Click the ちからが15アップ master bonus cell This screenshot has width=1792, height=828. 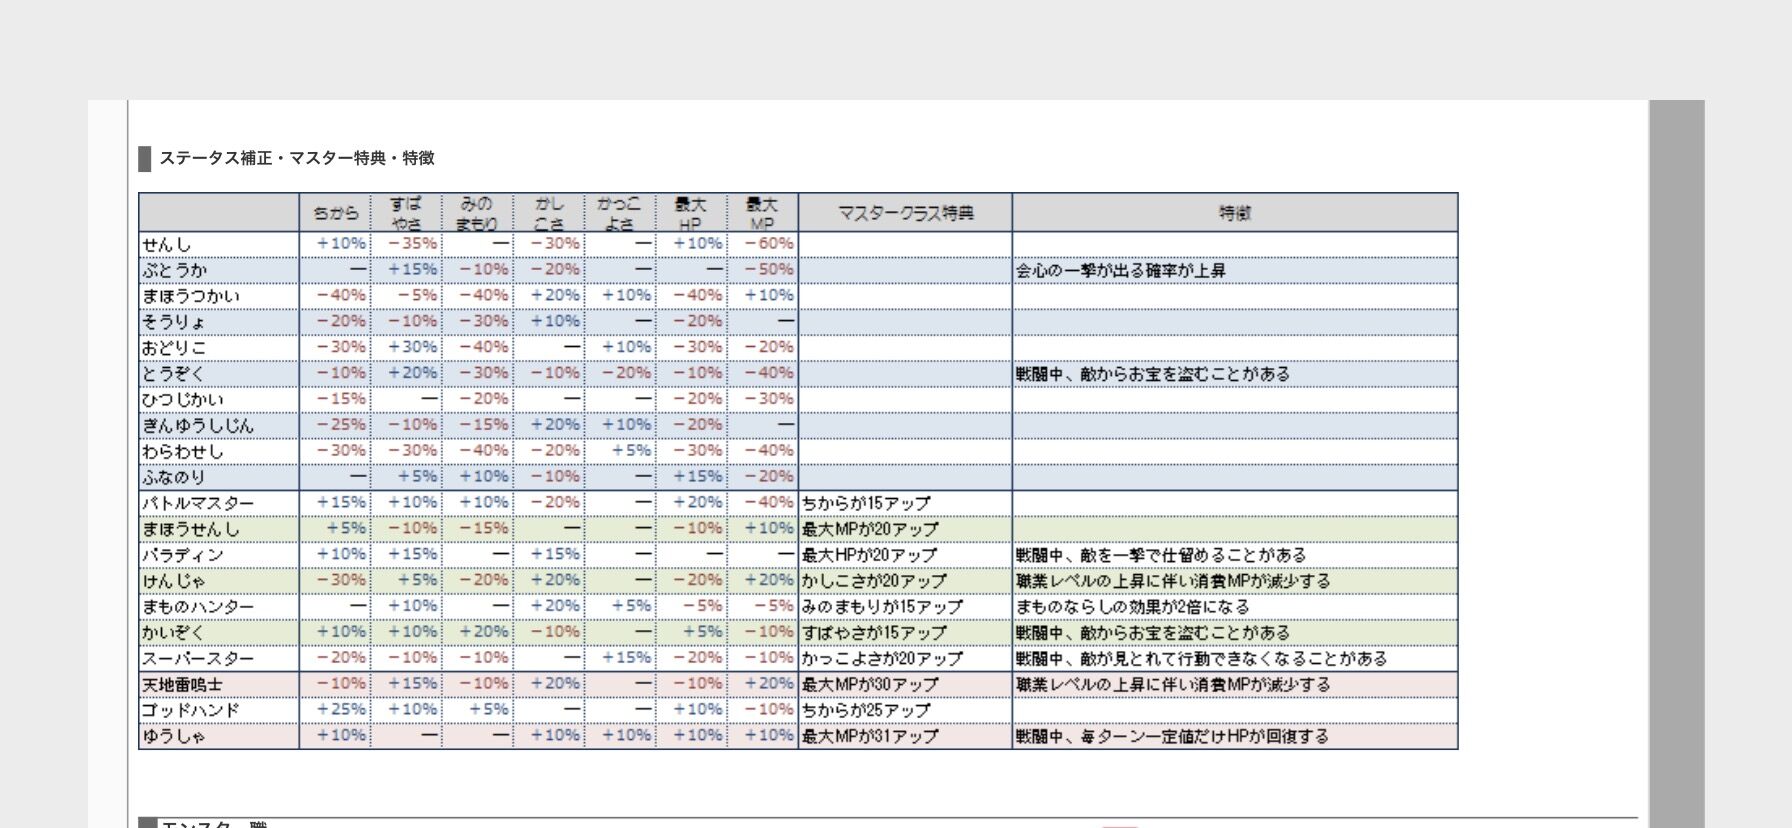[866, 504]
